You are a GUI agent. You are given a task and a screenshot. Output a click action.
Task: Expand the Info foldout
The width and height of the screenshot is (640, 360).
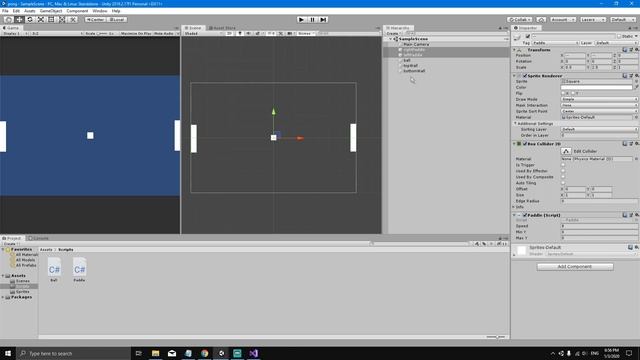514,207
